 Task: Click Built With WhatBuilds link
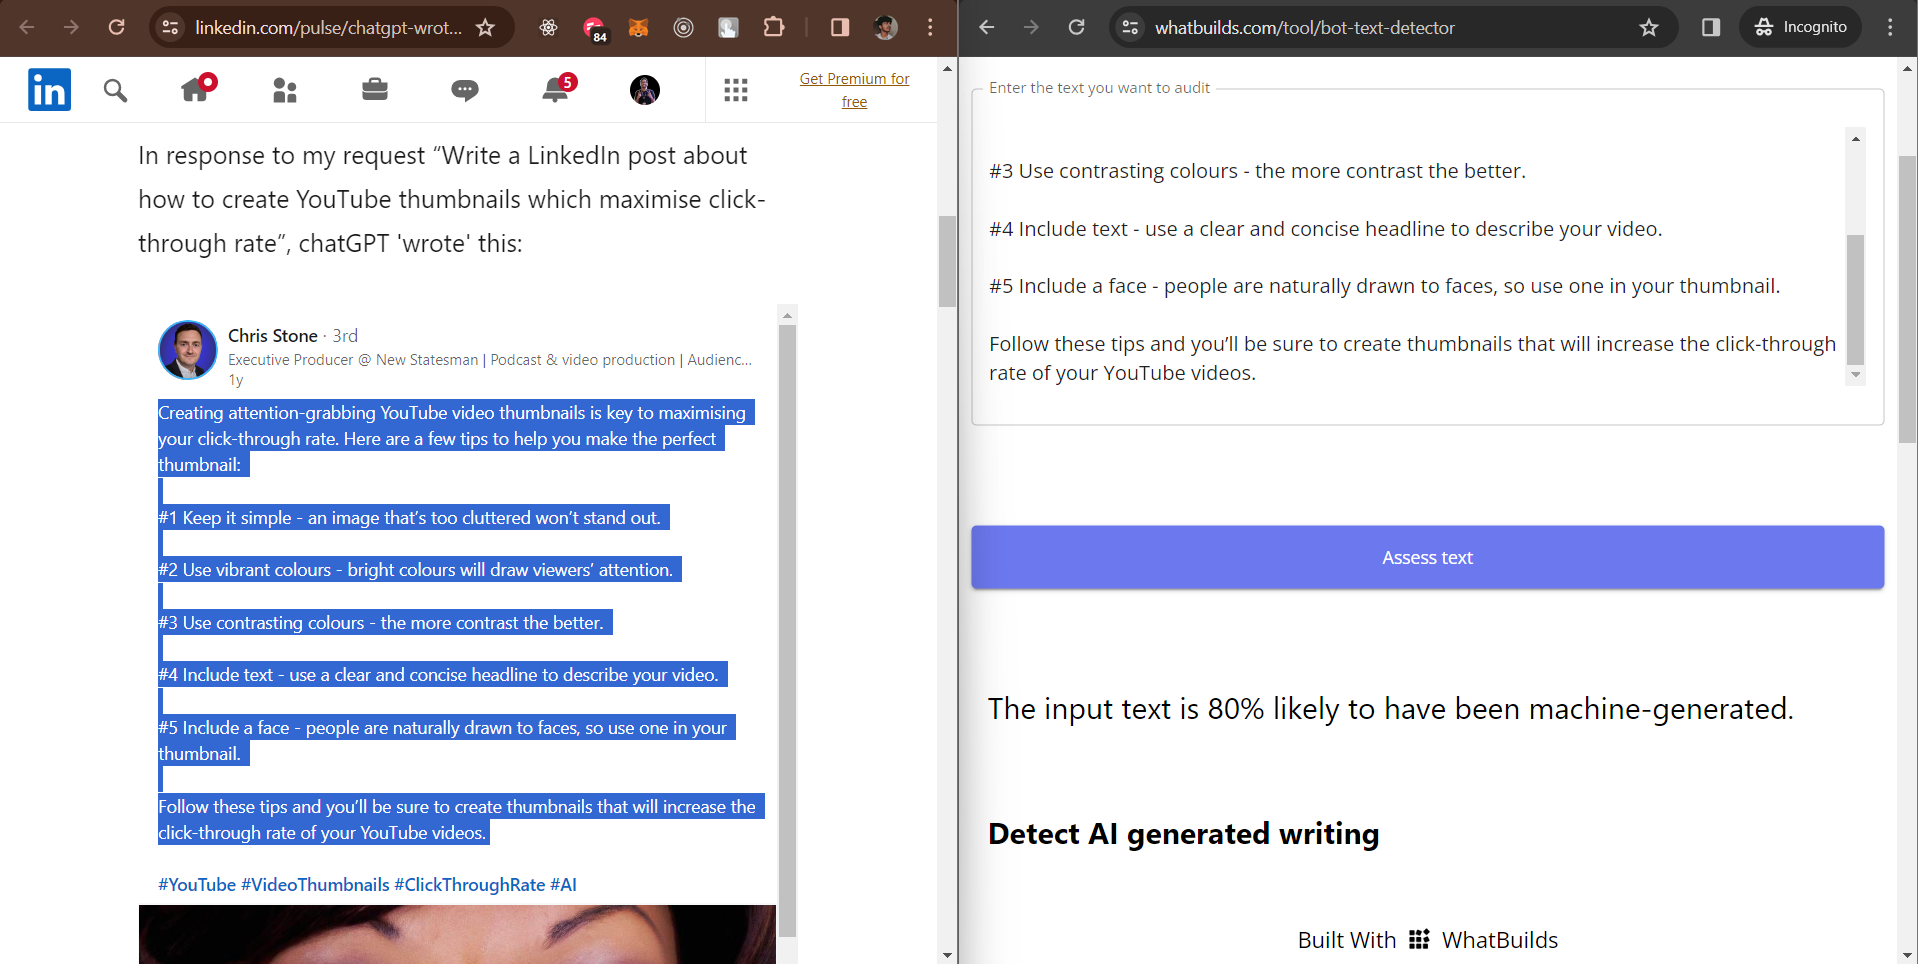point(1427,940)
